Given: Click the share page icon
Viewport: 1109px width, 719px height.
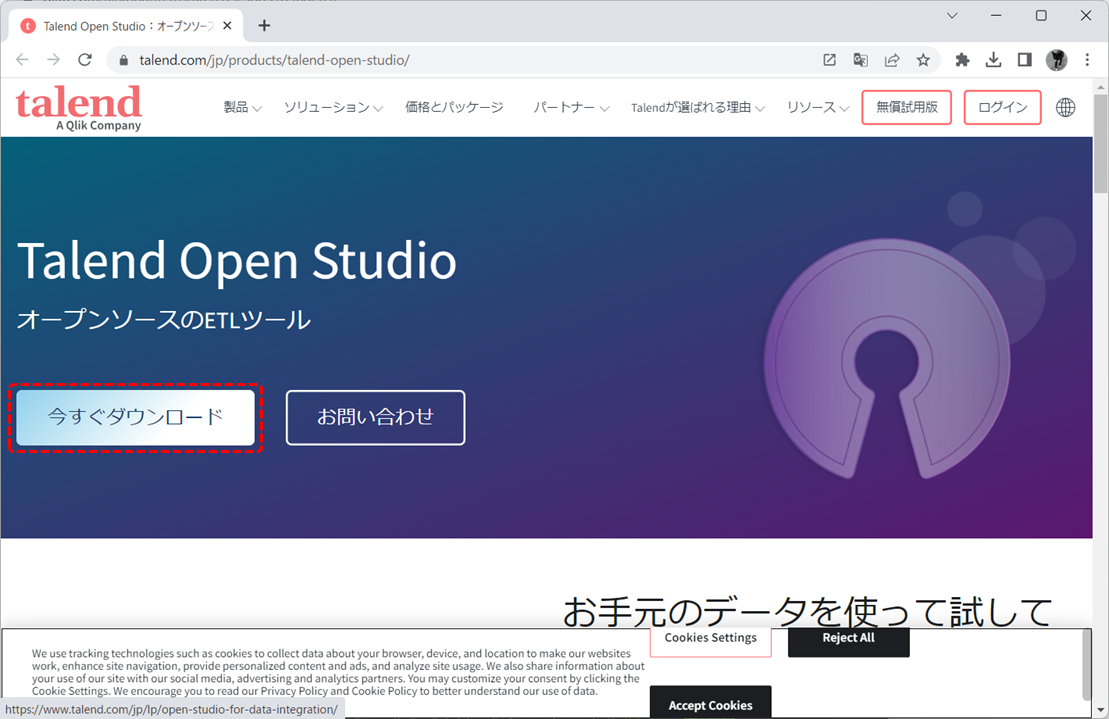Looking at the screenshot, I should coord(892,60).
